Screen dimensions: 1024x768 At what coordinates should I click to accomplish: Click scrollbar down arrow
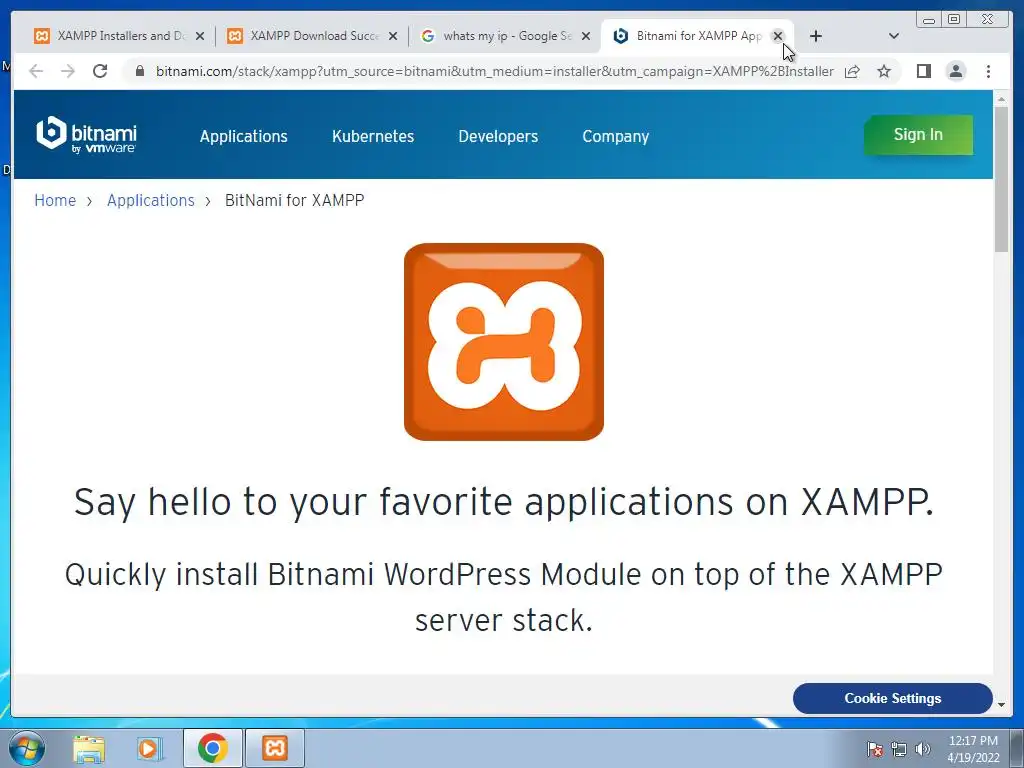1001,705
